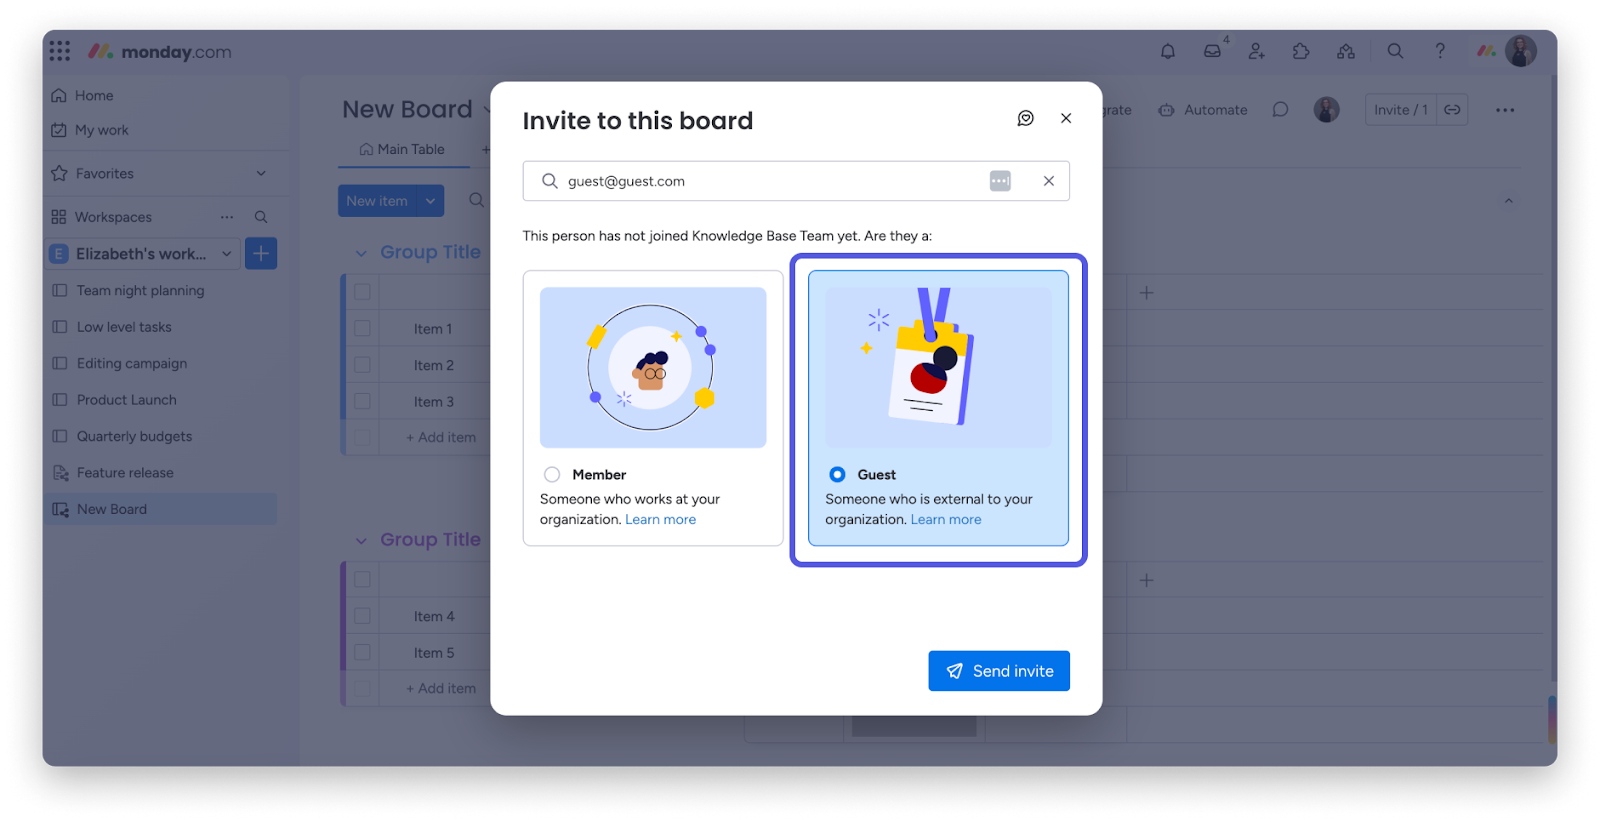Open the notifications bell

click(x=1168, y=51)
